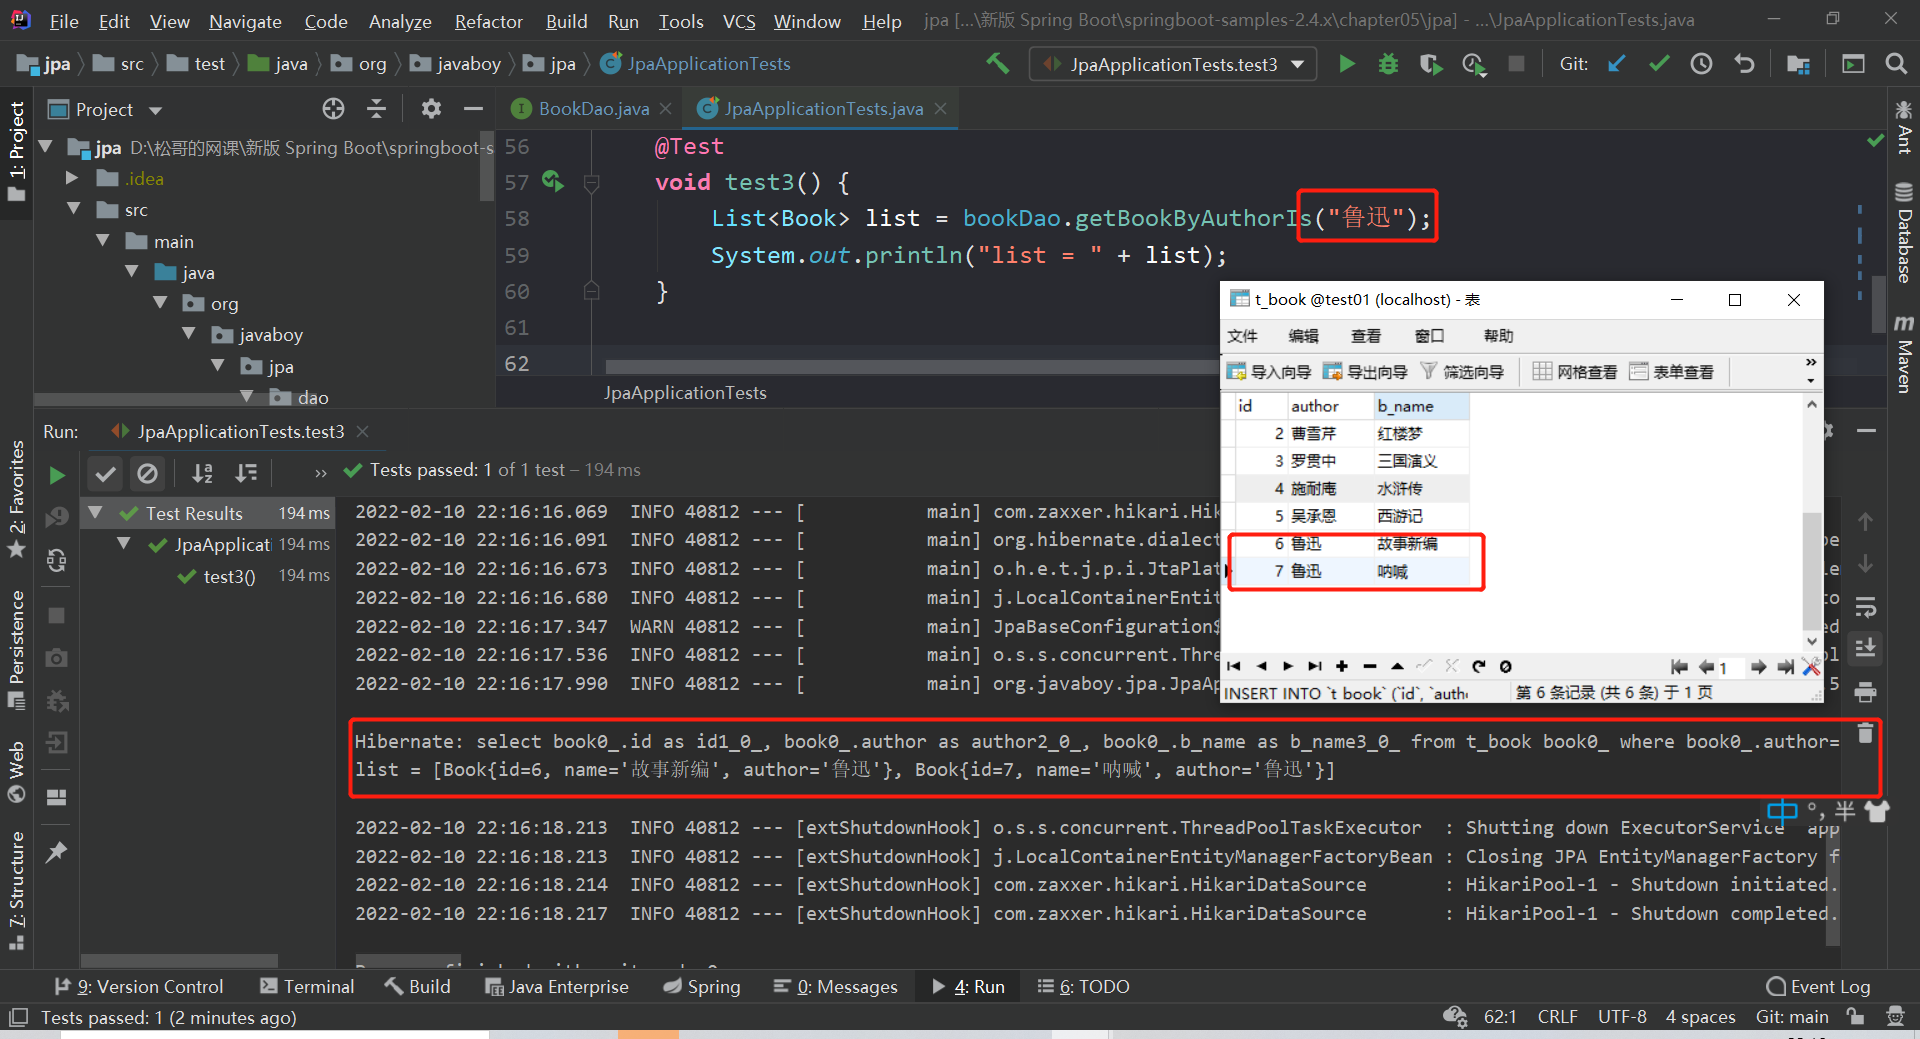The width and height of the screenshot is (1920, 1039).
Task: Open Search Everywhere magnifier icon
Action: pos(1895,64)
